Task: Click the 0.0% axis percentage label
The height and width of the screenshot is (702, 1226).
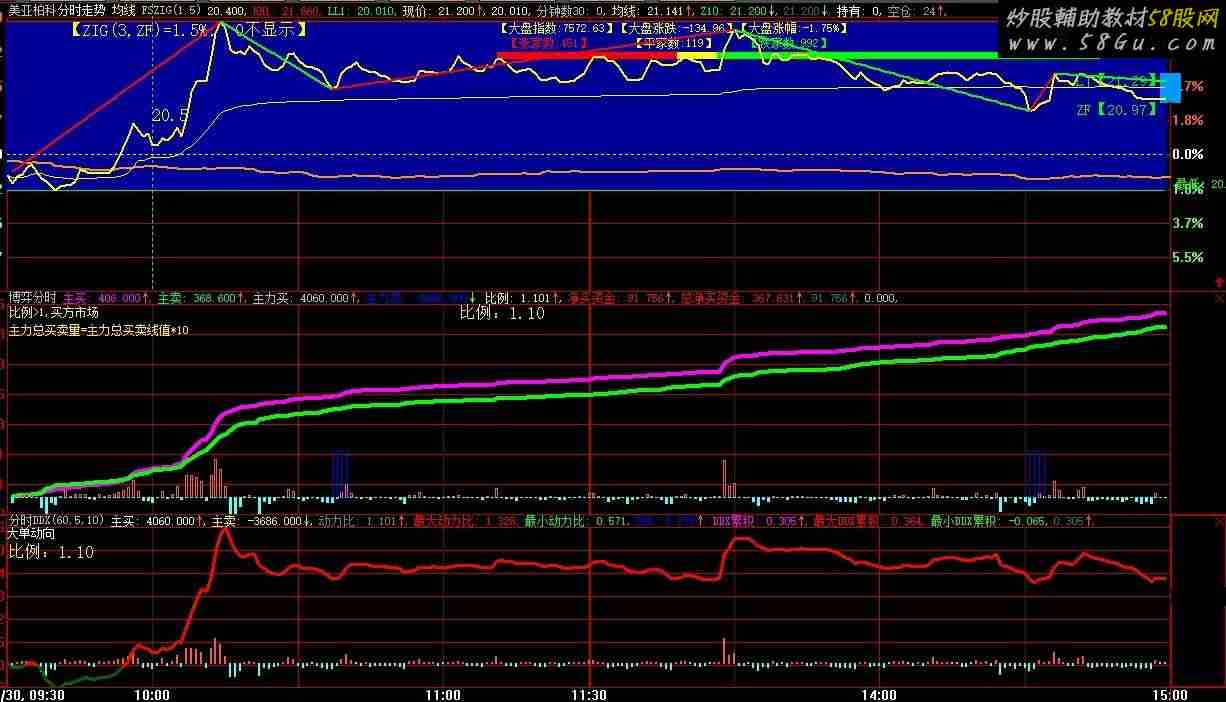Action: pos(1186,154)
